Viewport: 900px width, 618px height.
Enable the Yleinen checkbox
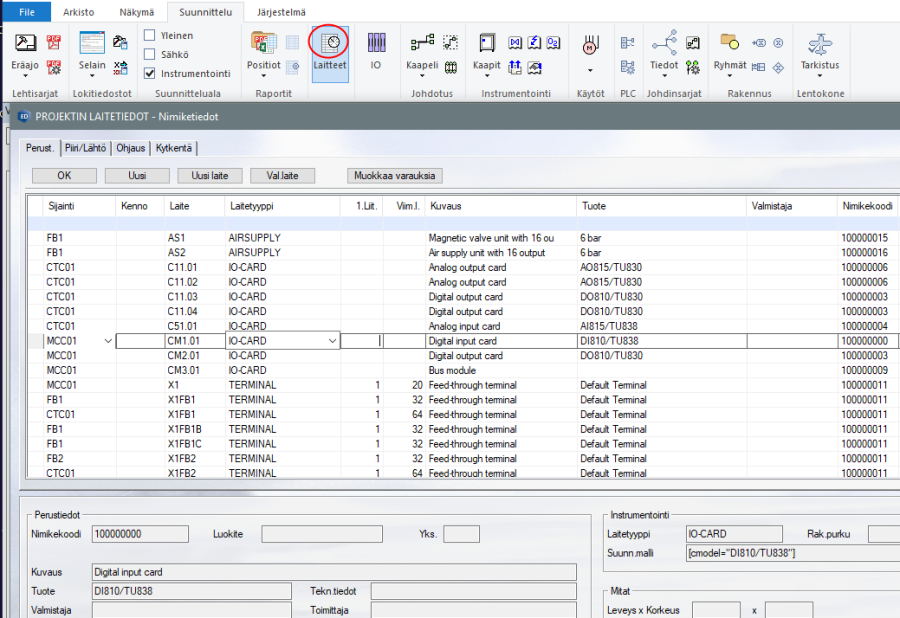[x=150, y=35]
